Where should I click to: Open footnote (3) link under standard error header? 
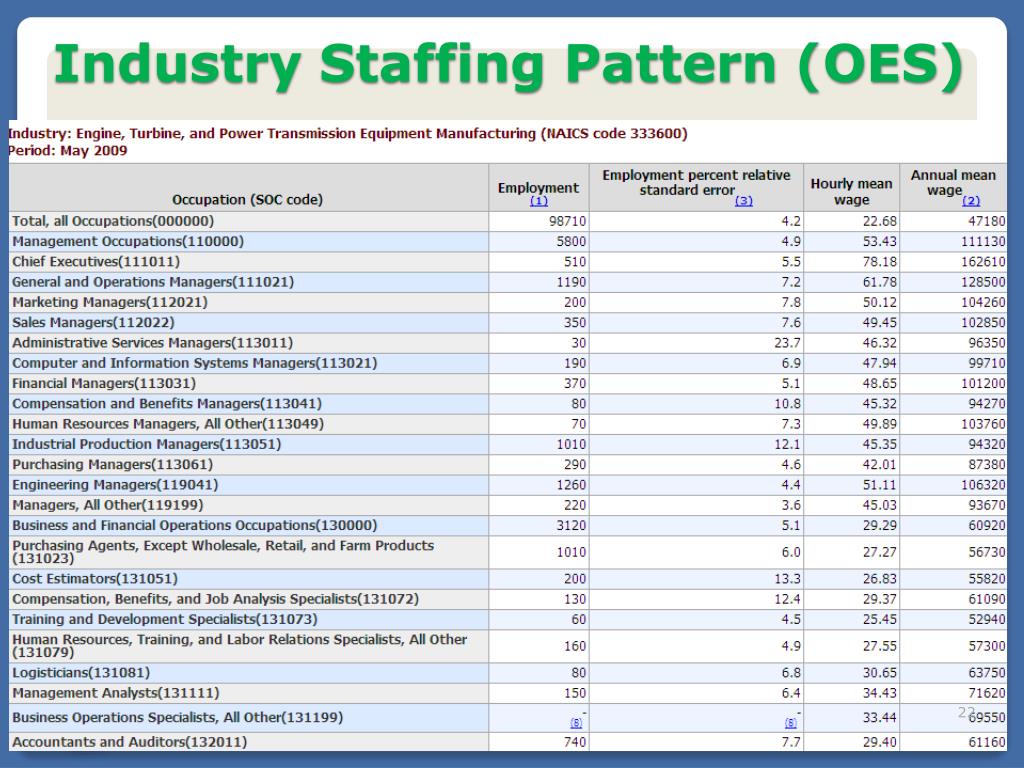coord(744,201)
